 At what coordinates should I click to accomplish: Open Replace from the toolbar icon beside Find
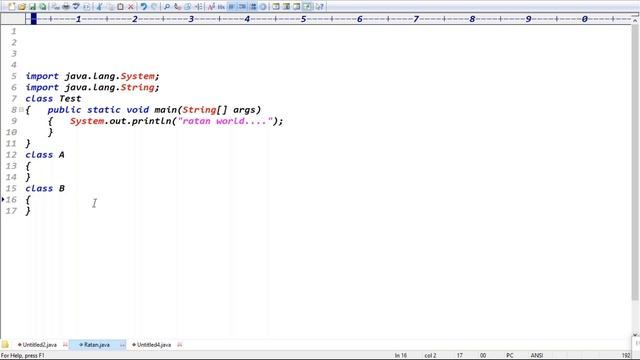coord(177,7)
